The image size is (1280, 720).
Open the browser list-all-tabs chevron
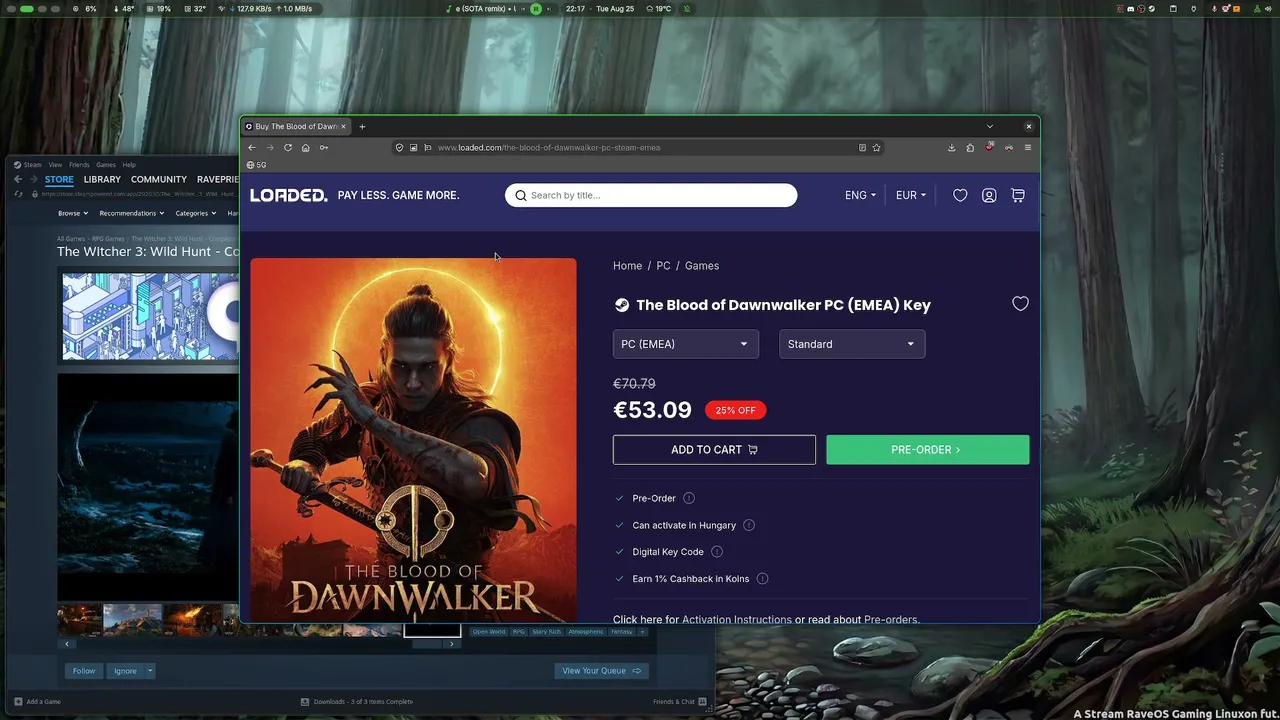[990, 127]
